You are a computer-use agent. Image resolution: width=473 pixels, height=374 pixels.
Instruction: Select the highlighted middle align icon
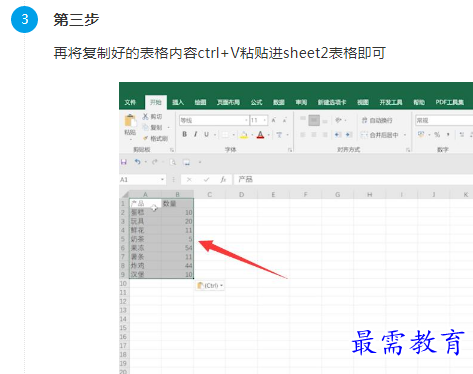(314, 120)
